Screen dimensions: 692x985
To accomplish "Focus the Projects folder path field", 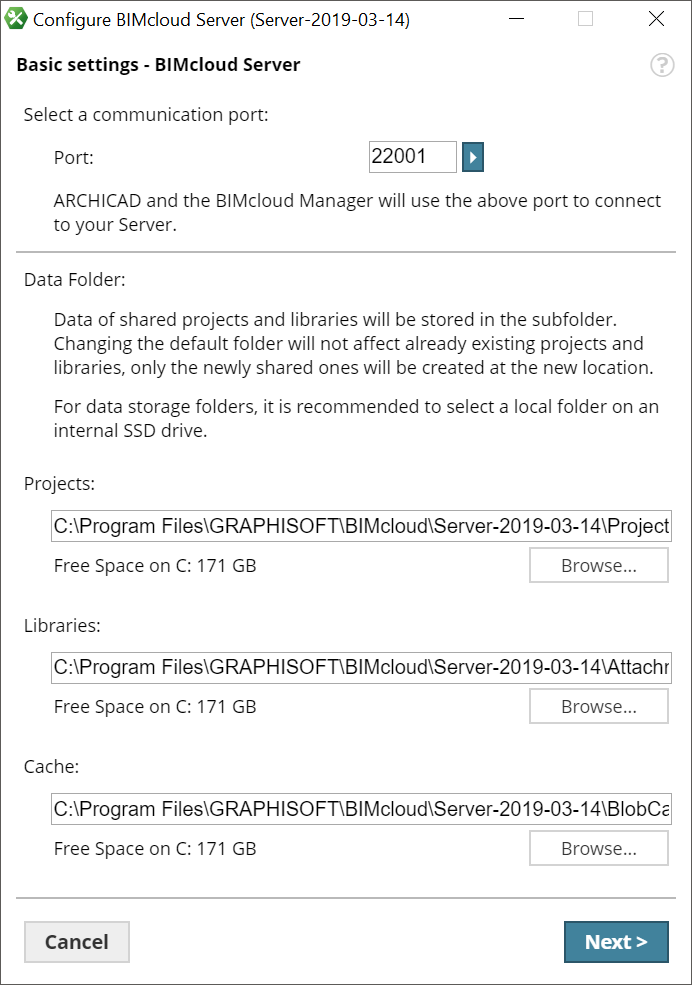I will click(361, 526).
